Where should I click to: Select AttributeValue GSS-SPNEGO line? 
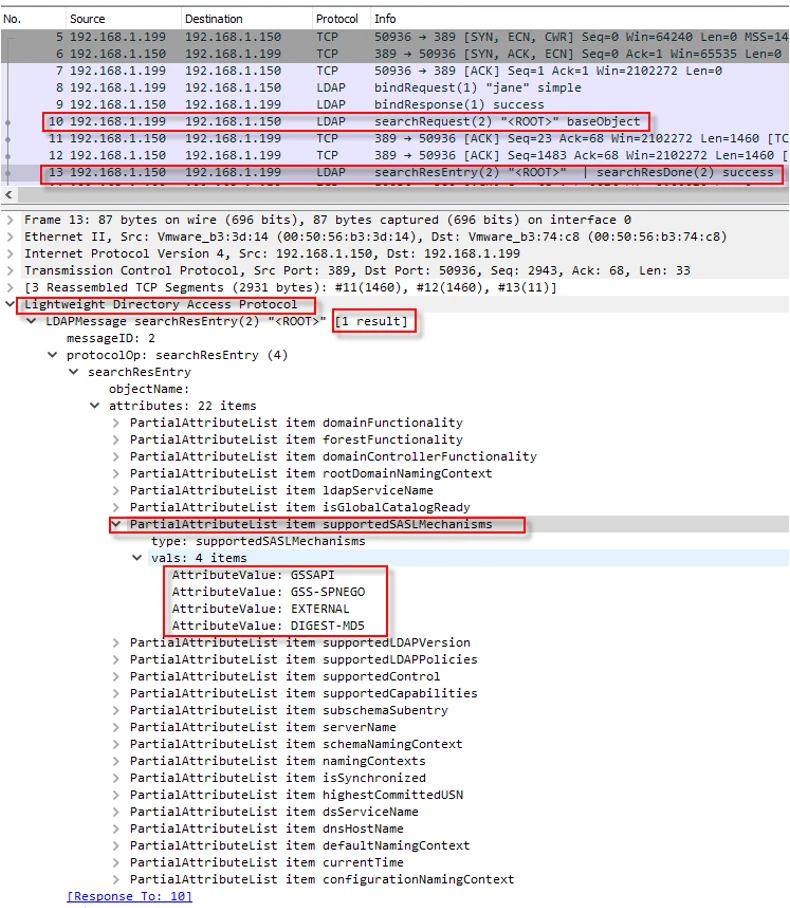[x=268, y=592]
